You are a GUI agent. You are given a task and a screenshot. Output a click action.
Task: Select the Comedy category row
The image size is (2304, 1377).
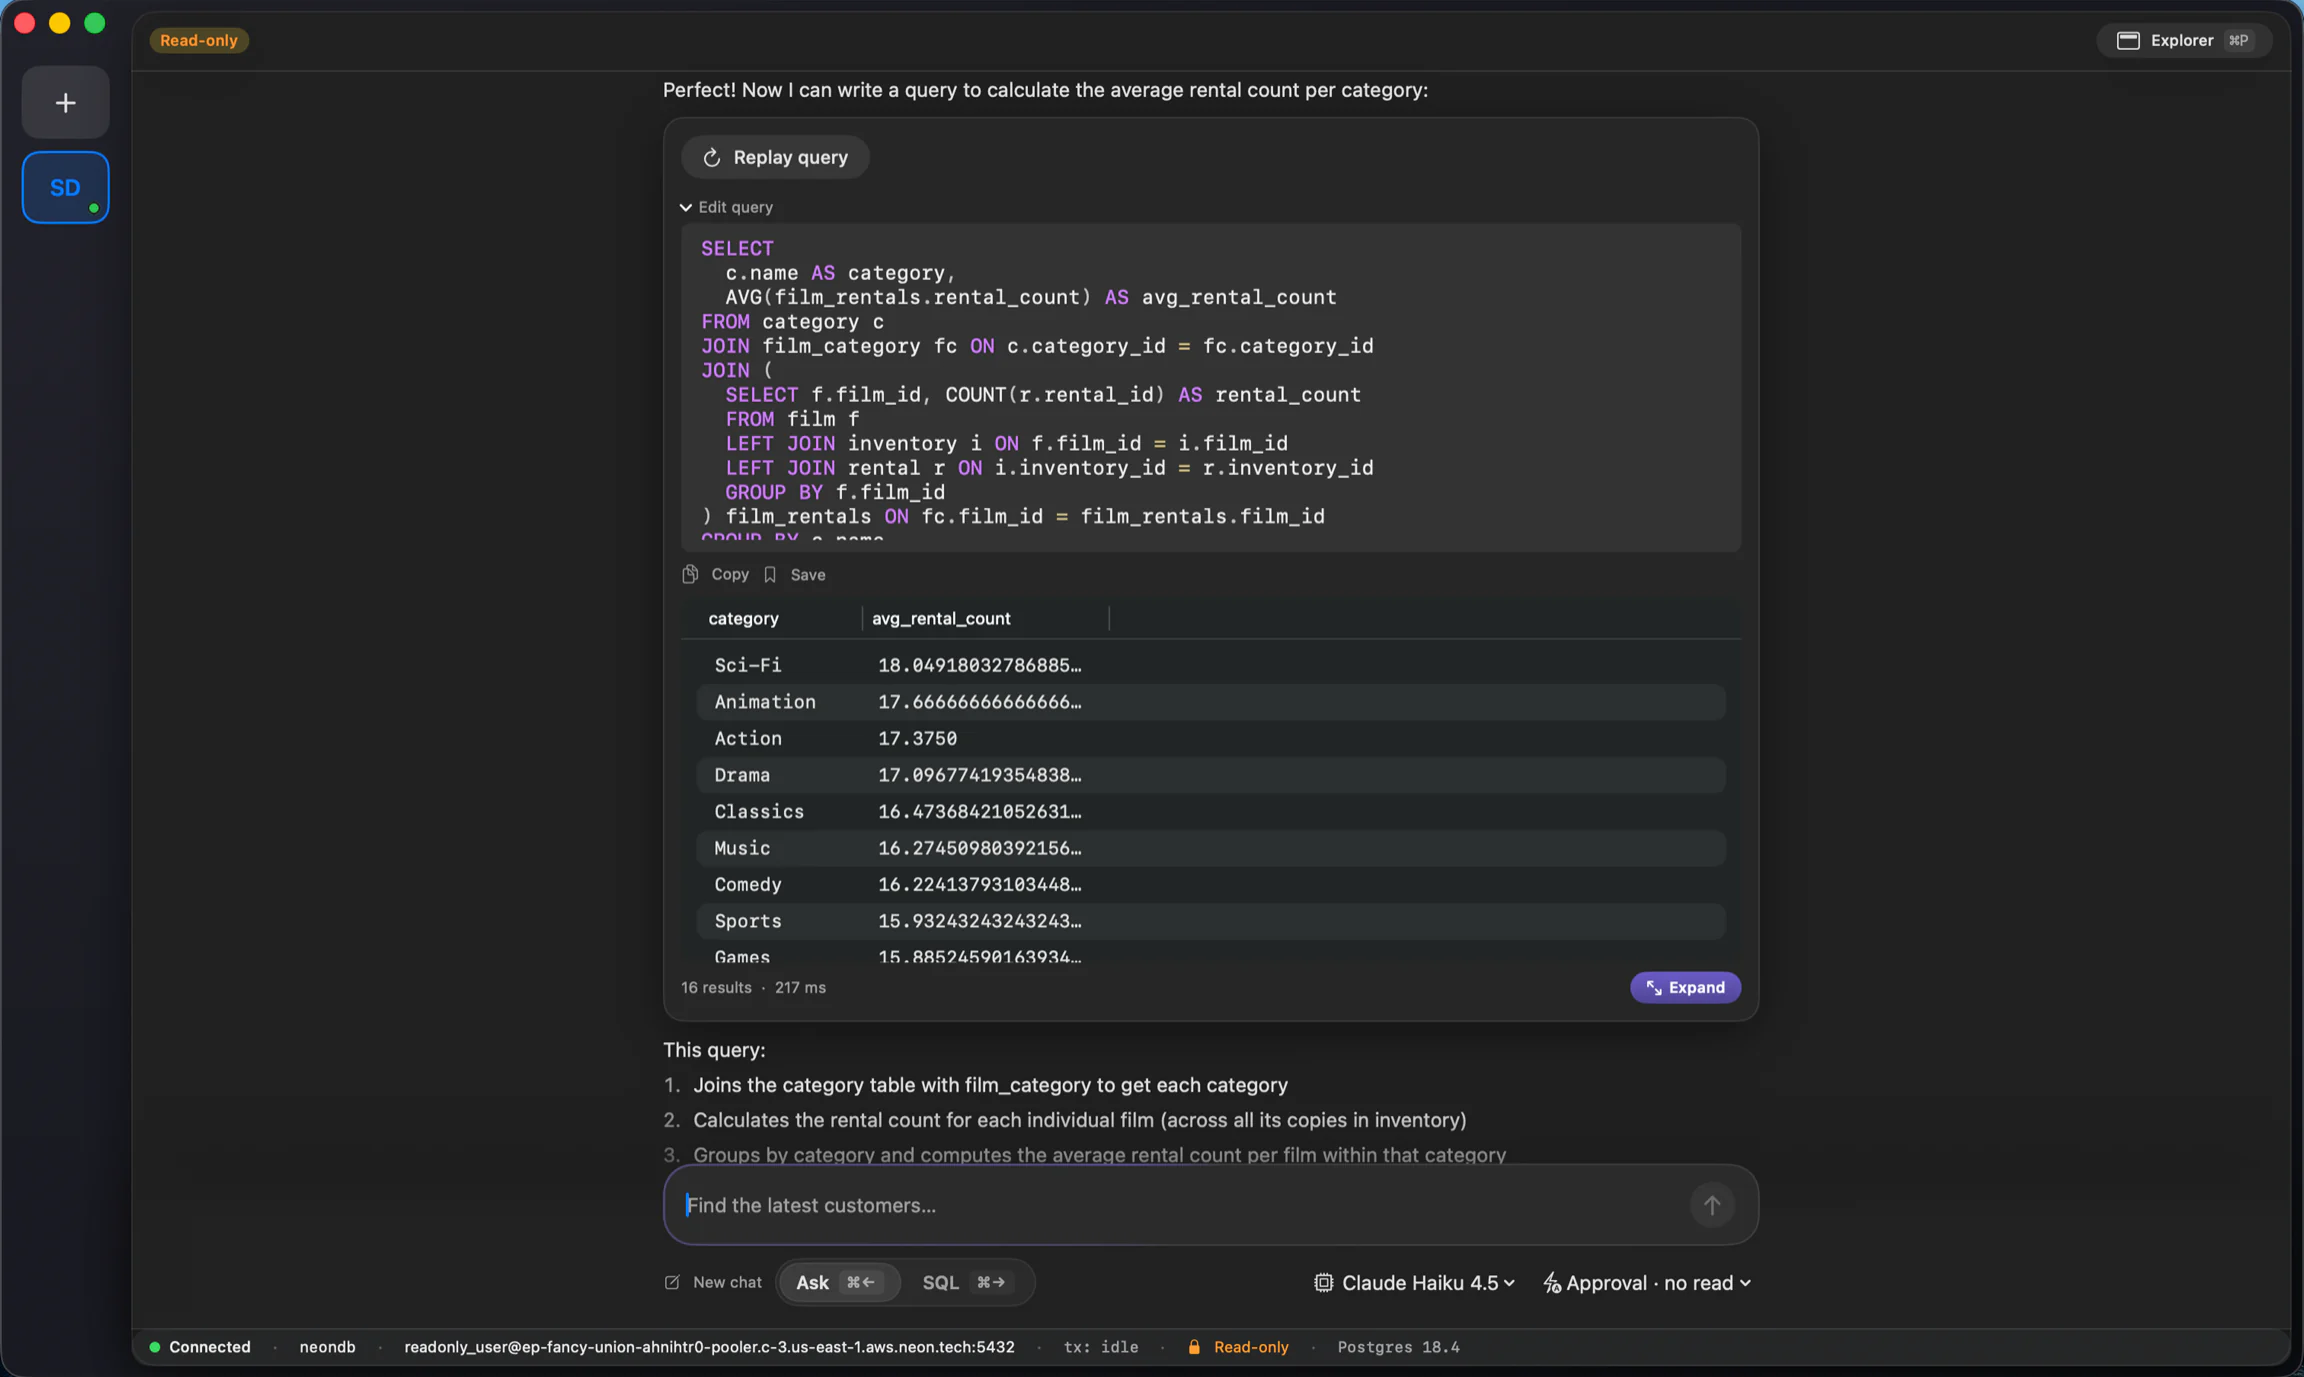point(1211,884)
